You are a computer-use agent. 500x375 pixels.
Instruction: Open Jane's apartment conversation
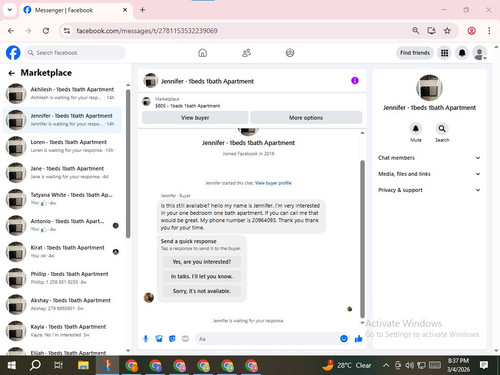click(x=62, y=172)
